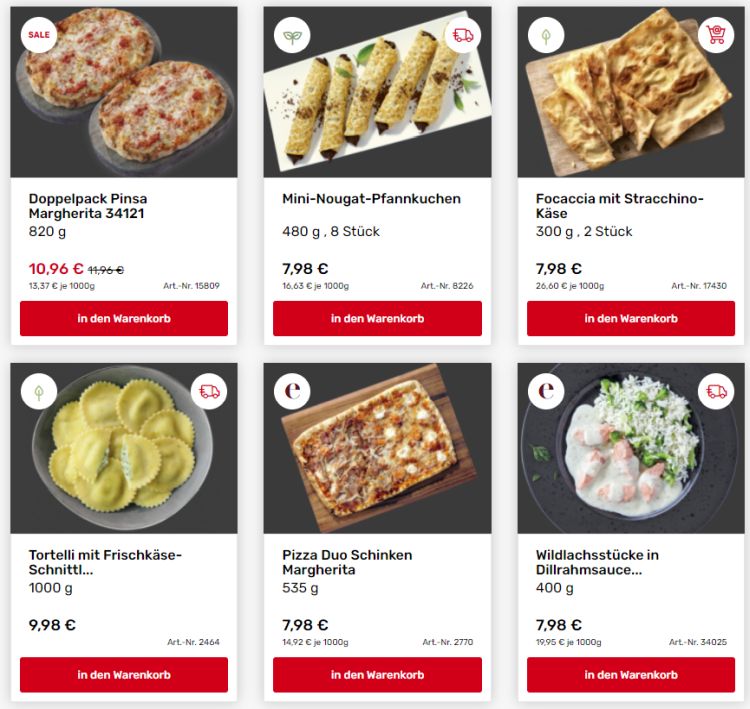Image resolution: width=750 pixels, height=709 pixels.
Task: Click the delivery truck icon on Mini-Nougat-Pfannkuchen
Action: pos(463,35)
